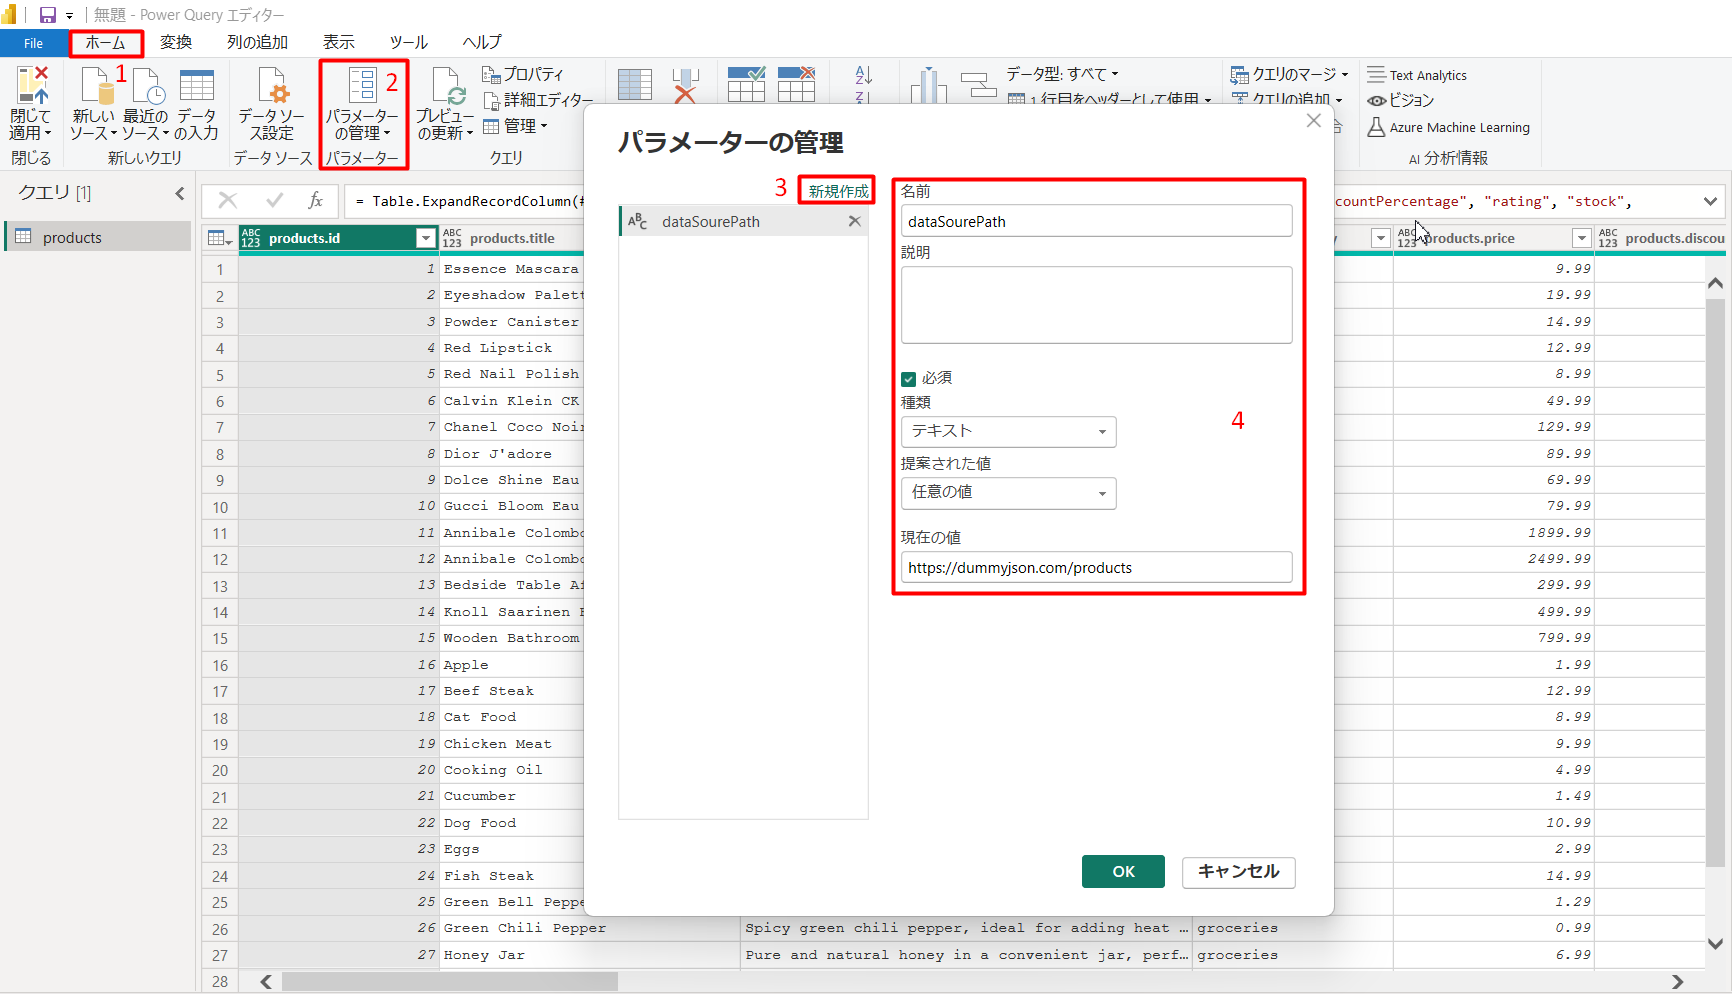
Task: Click the Refresh Preview (プレビューの更新) icon
Action: pyautogui.click(x=445, y=88)
